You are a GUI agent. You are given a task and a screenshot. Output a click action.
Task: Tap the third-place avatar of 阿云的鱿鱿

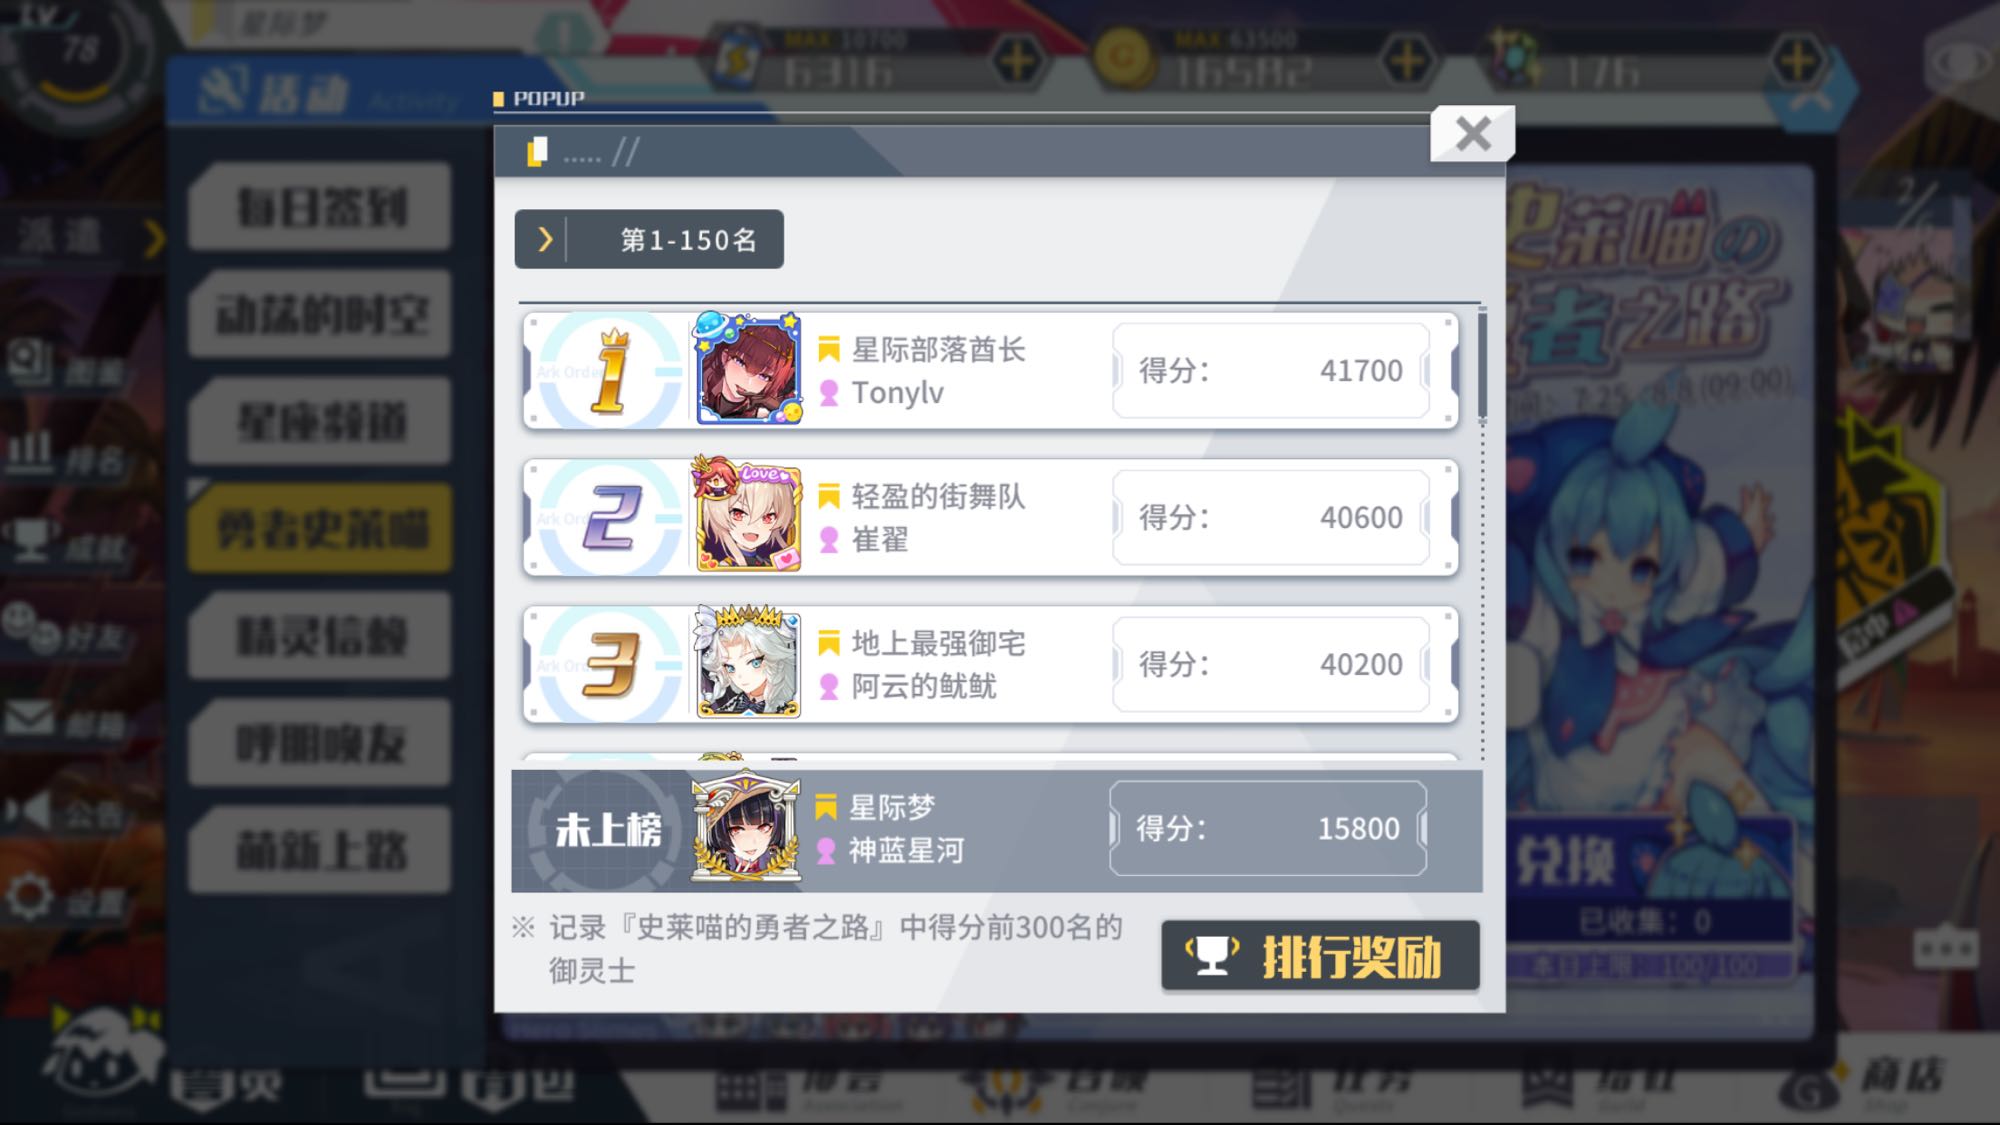click(748, 662)
